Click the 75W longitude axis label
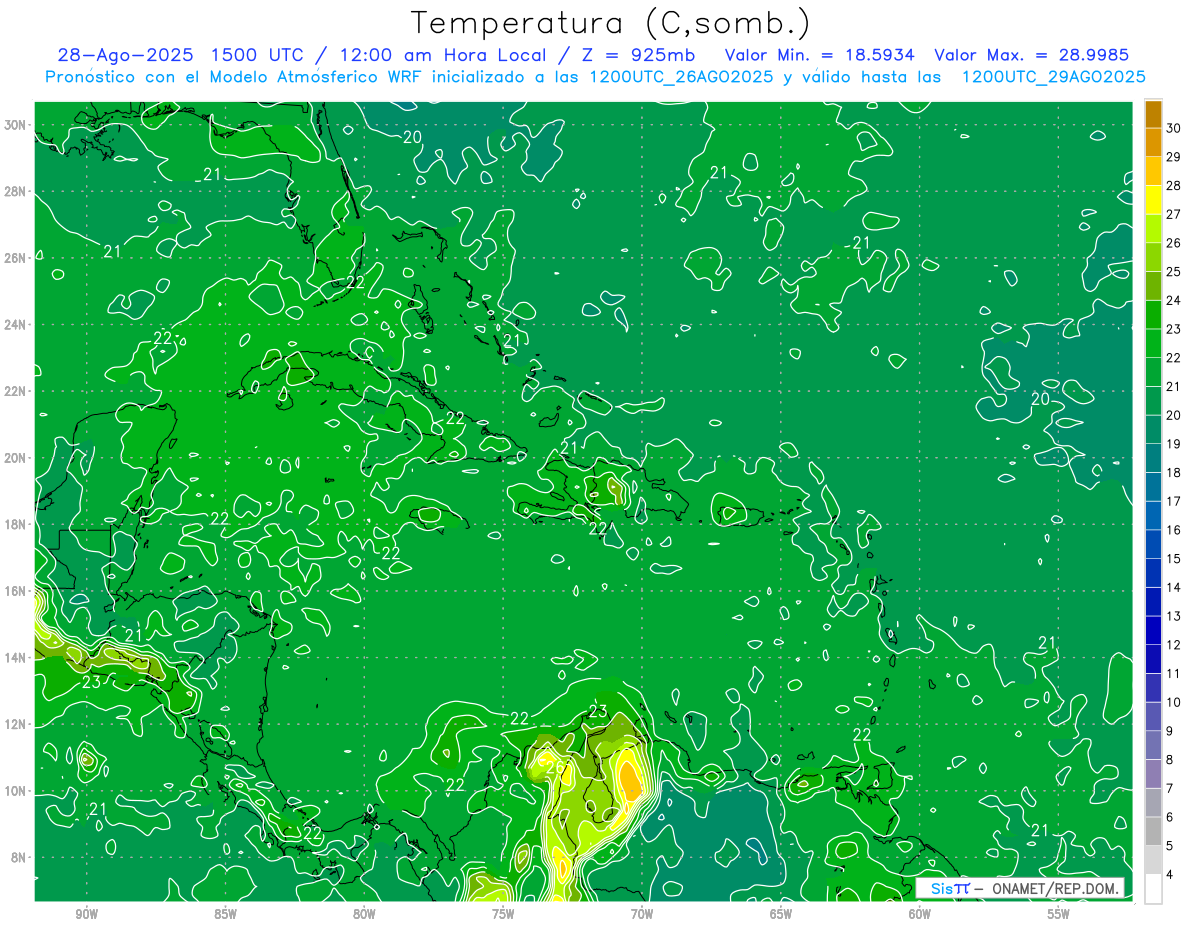 [x=503, y=915]
